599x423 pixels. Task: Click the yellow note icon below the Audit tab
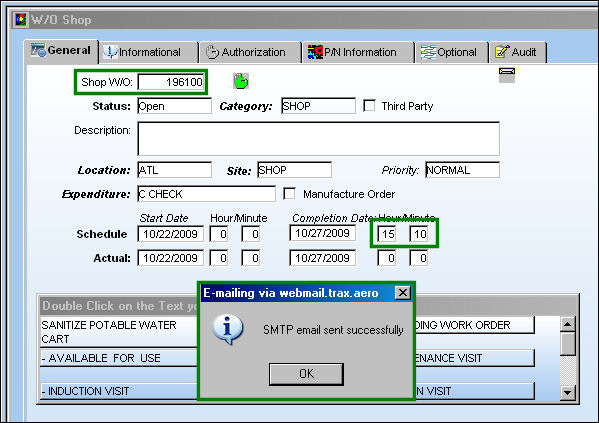coord(507,75)
